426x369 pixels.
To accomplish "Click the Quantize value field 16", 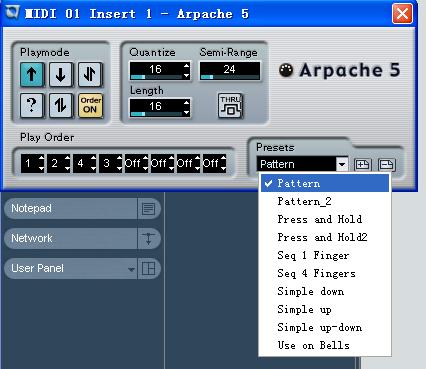I will point(156,69).
